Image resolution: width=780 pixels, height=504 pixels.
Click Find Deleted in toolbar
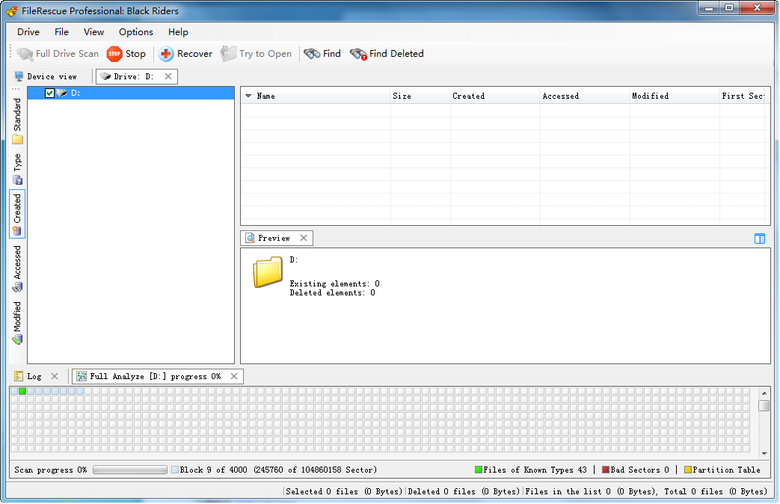tap(386, 54)
